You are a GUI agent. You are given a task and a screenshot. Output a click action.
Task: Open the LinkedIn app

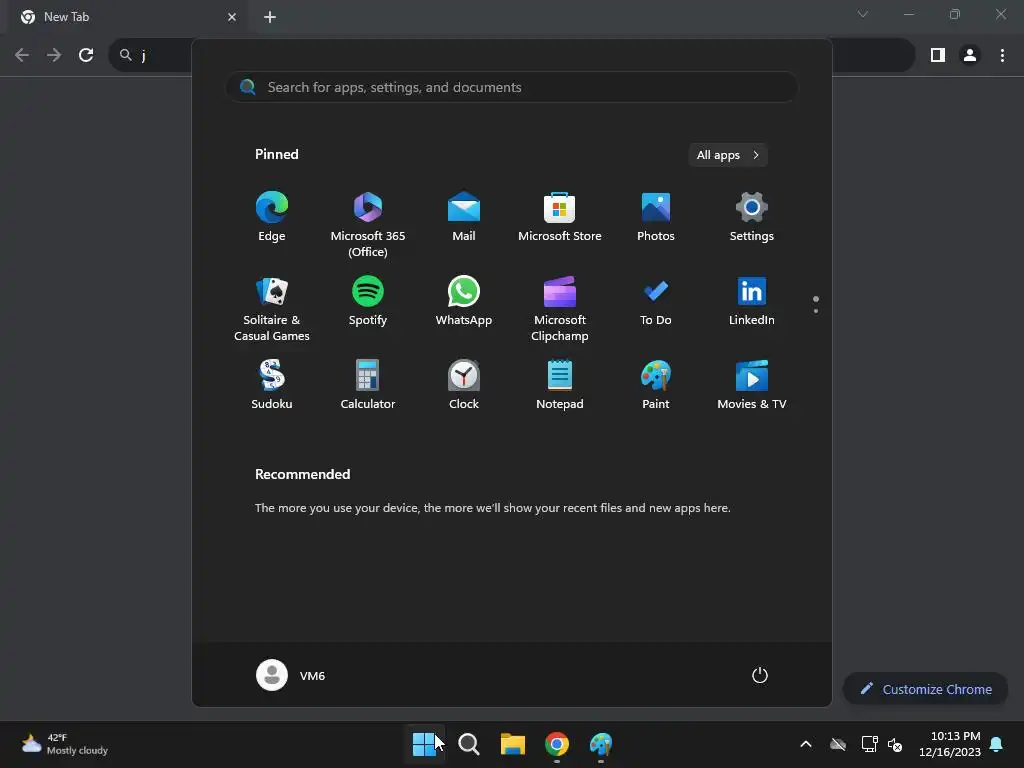tap(752, 301)
